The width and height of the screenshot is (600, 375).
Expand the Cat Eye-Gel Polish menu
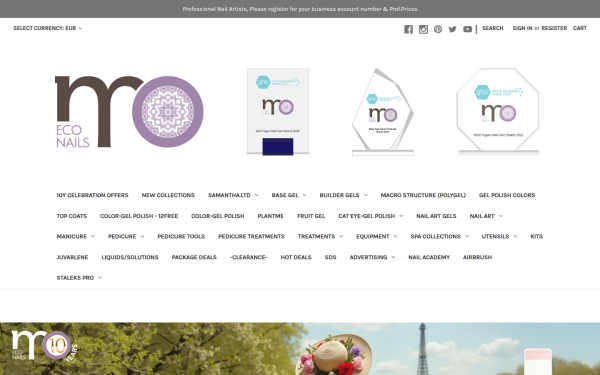coord(370,216)
